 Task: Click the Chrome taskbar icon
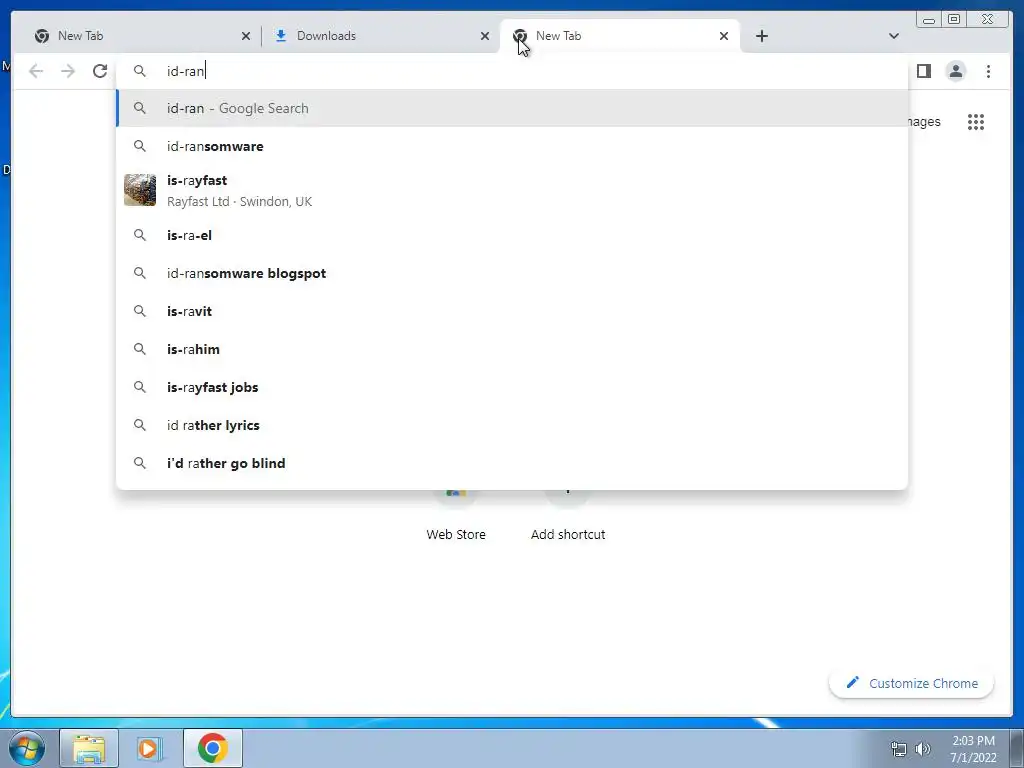[x=213, y=748]
